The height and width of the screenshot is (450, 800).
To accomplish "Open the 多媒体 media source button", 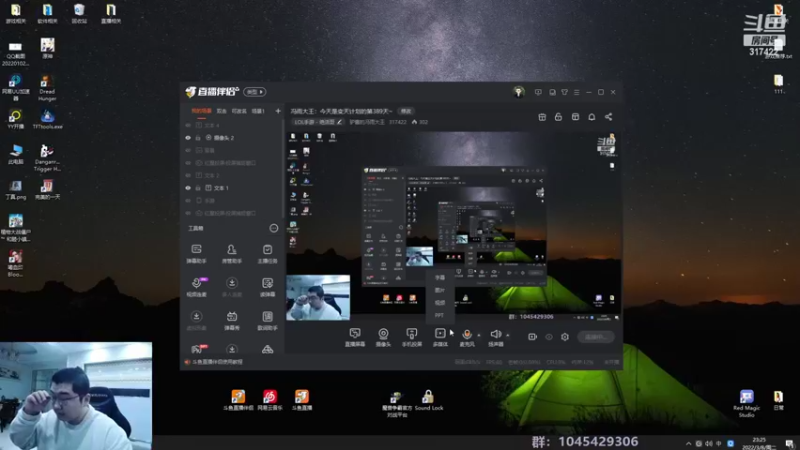I will point(440,337).
